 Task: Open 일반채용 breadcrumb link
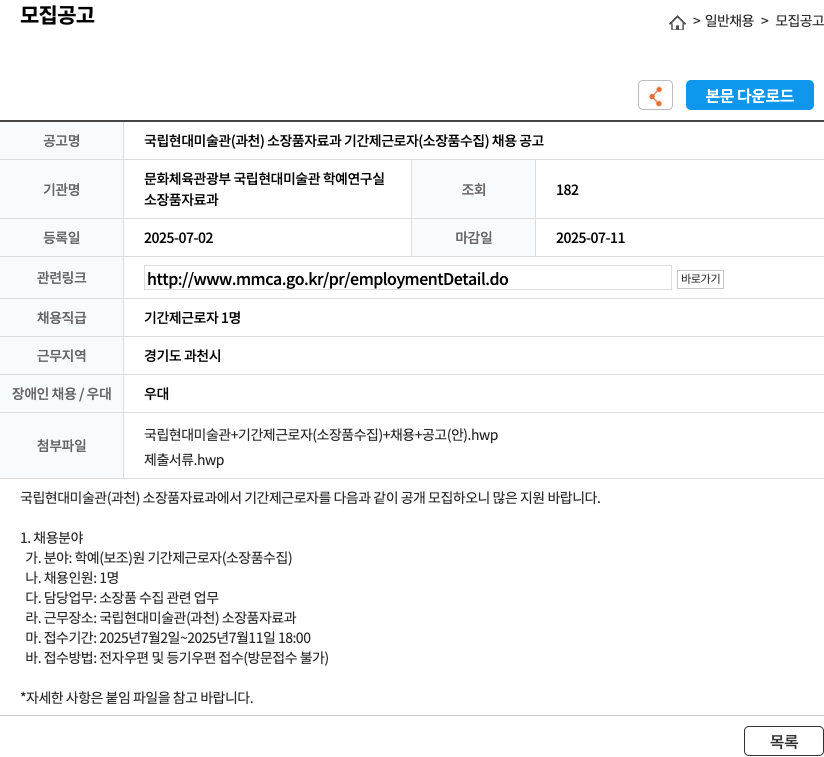728,21
